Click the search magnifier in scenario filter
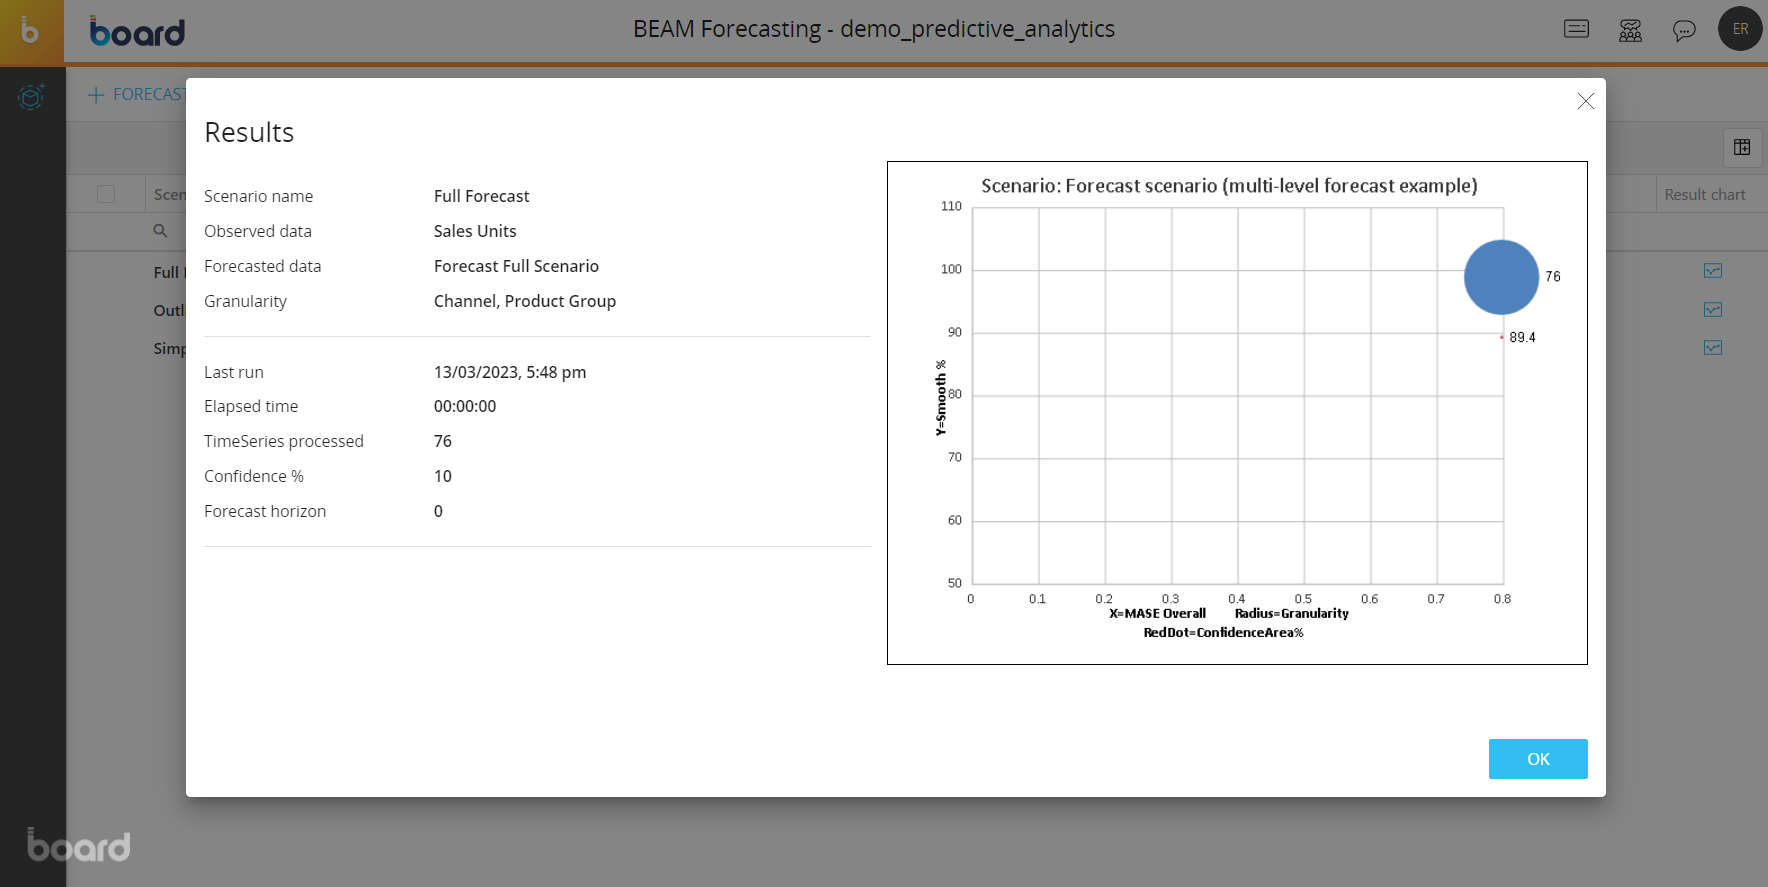1768x887 pixels. click(160, 231)
